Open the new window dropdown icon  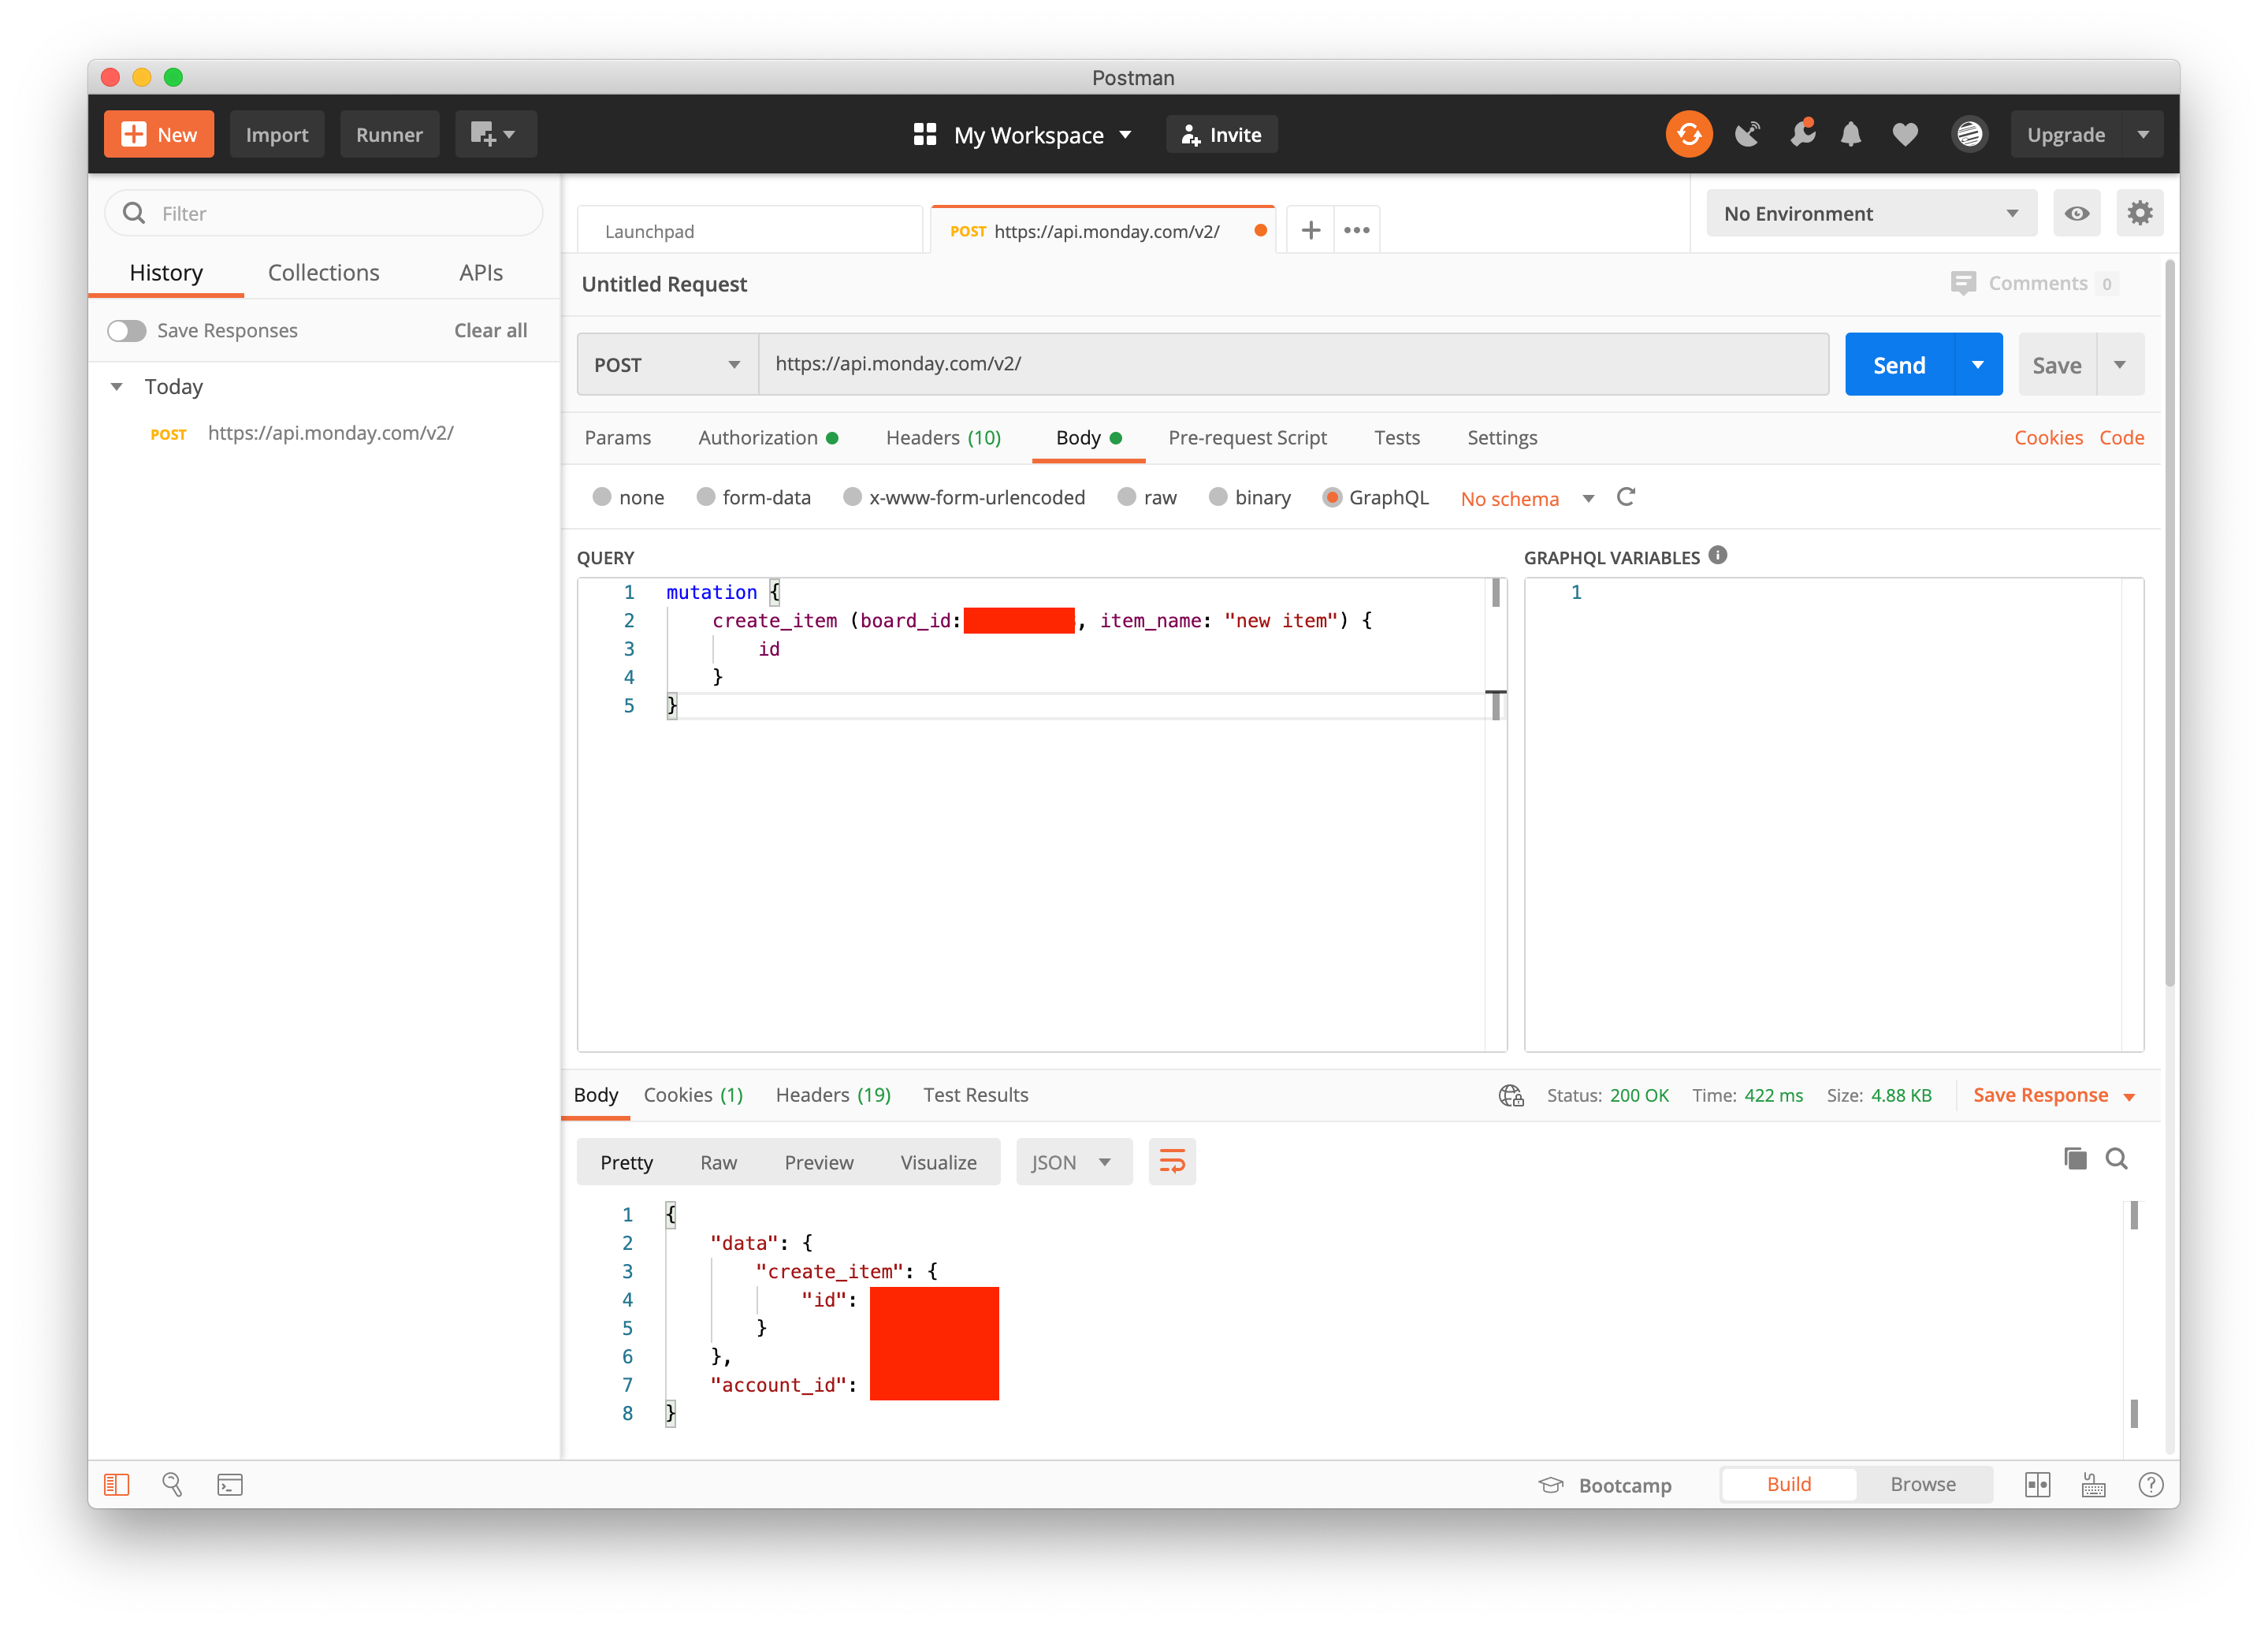point(495,134)
